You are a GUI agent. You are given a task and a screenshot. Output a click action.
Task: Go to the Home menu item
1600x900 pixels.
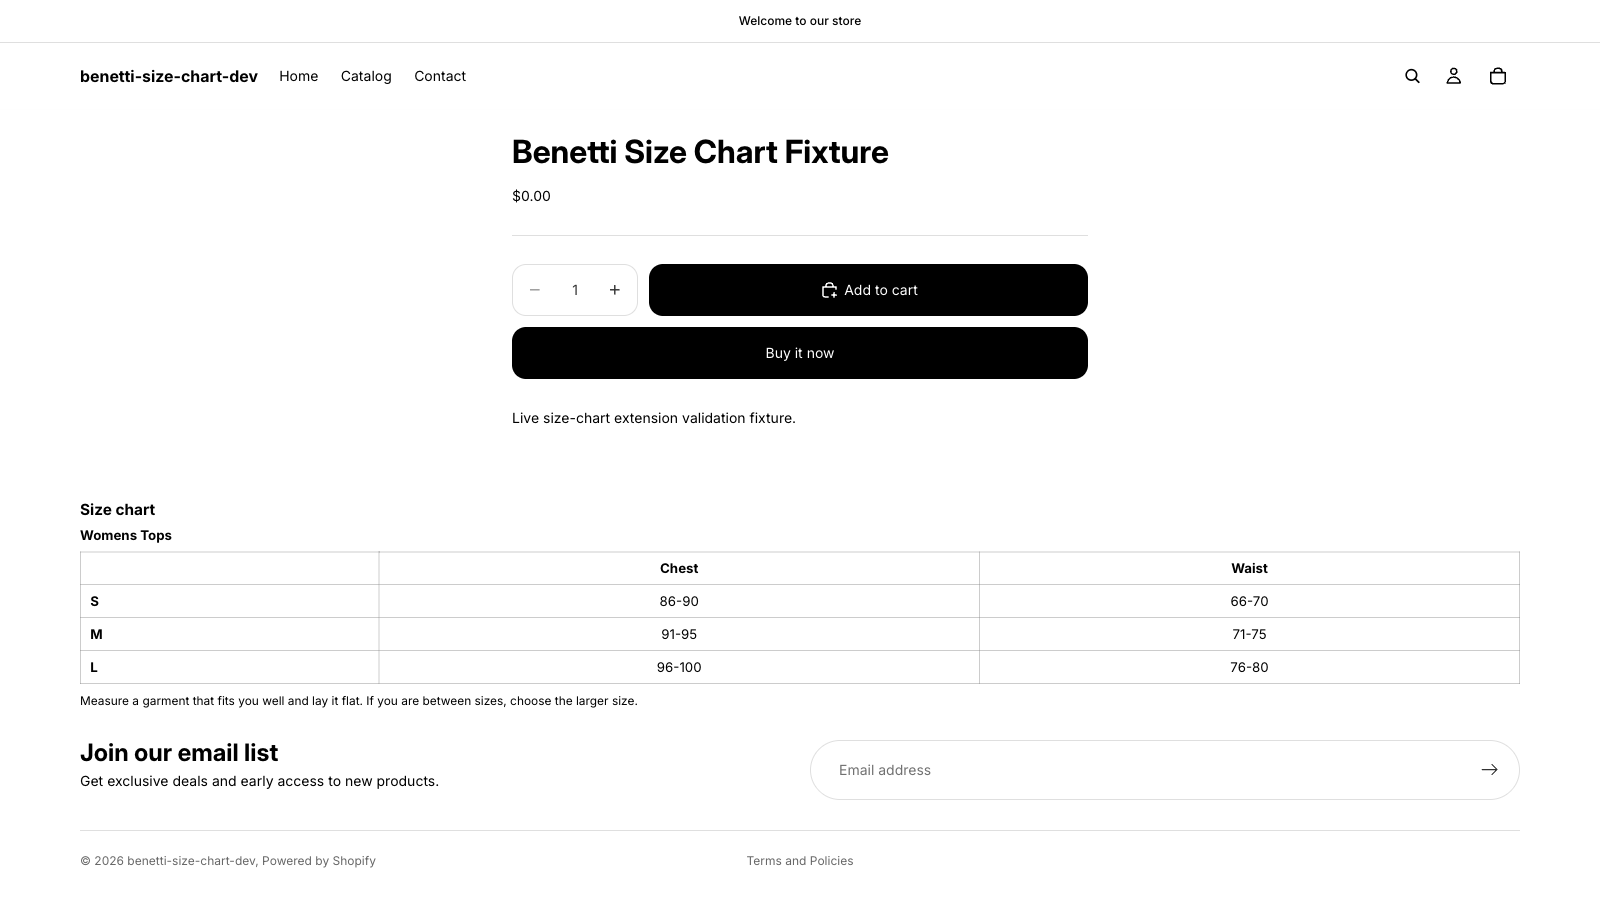coord(299,76)
